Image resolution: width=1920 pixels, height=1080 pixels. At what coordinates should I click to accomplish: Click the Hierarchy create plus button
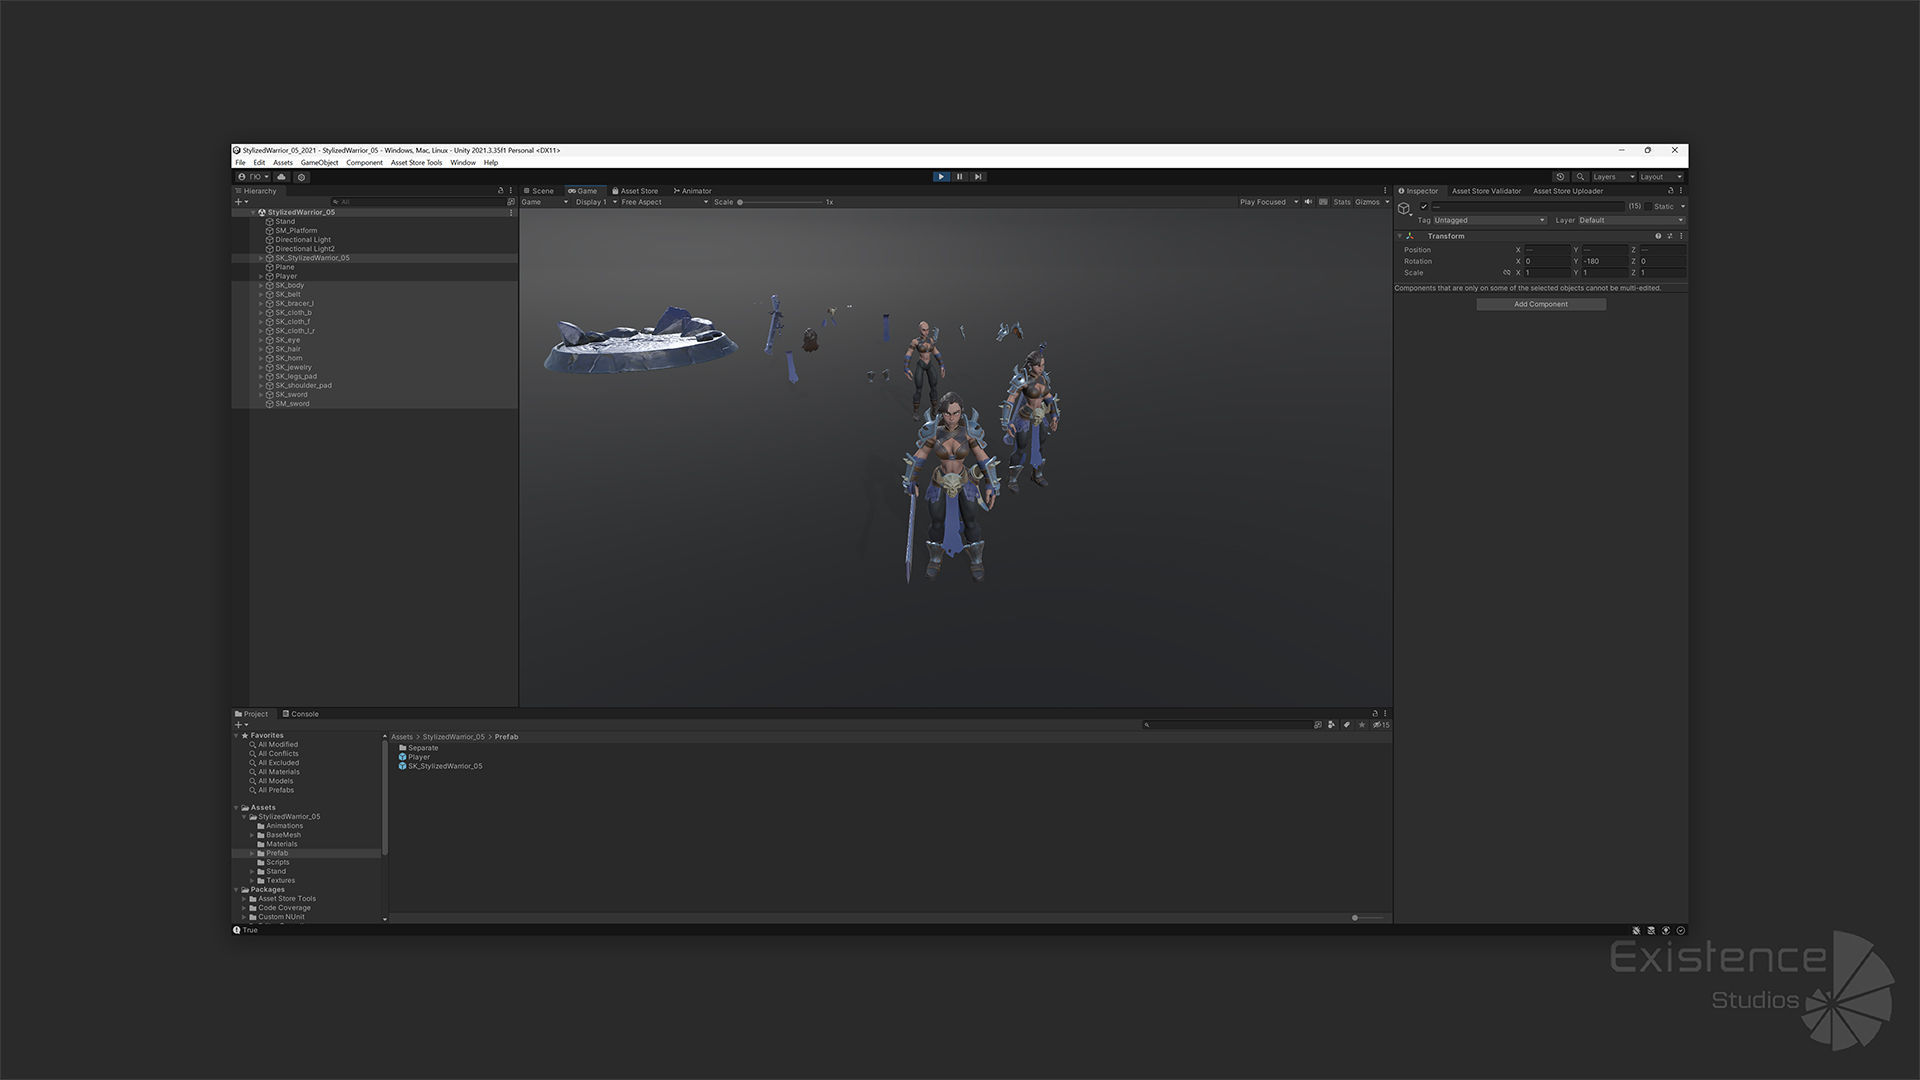238,202
